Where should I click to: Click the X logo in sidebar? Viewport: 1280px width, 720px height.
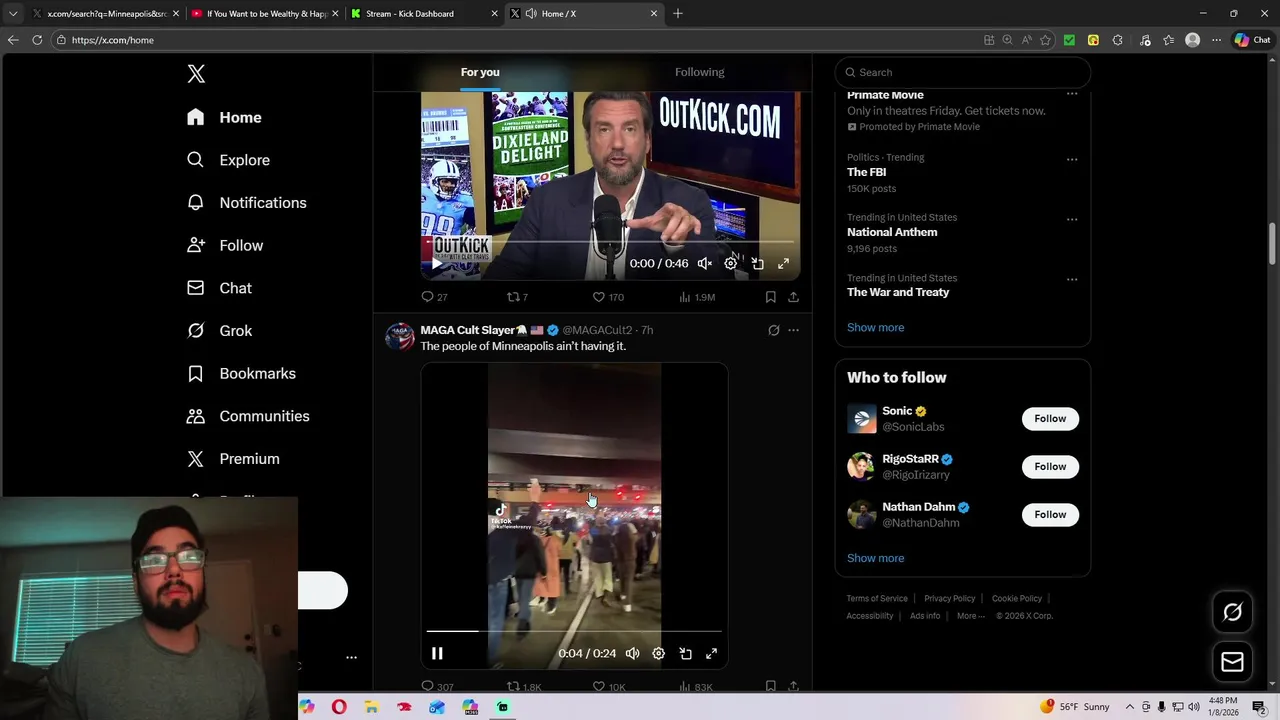click(197, 74)
